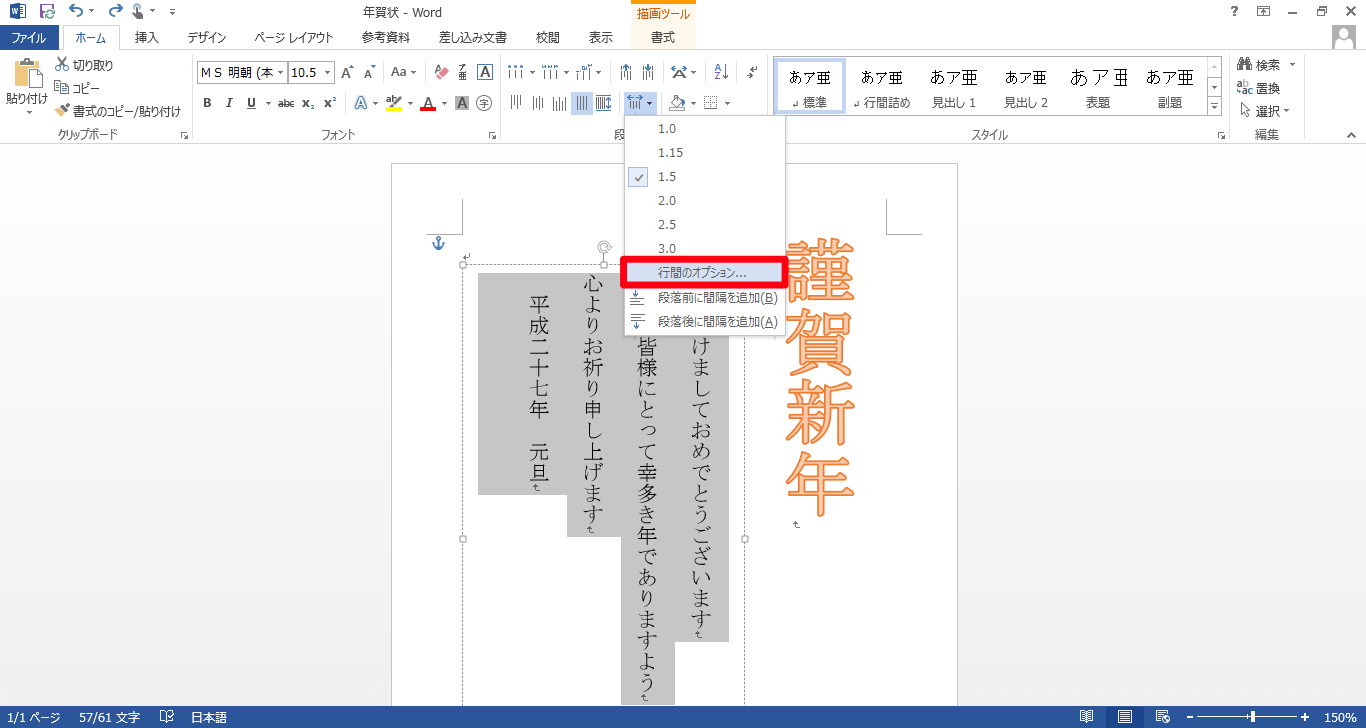This screenshot has width=1366, height=728.
Task: Apply italic formatting
Action: (229, 103)
